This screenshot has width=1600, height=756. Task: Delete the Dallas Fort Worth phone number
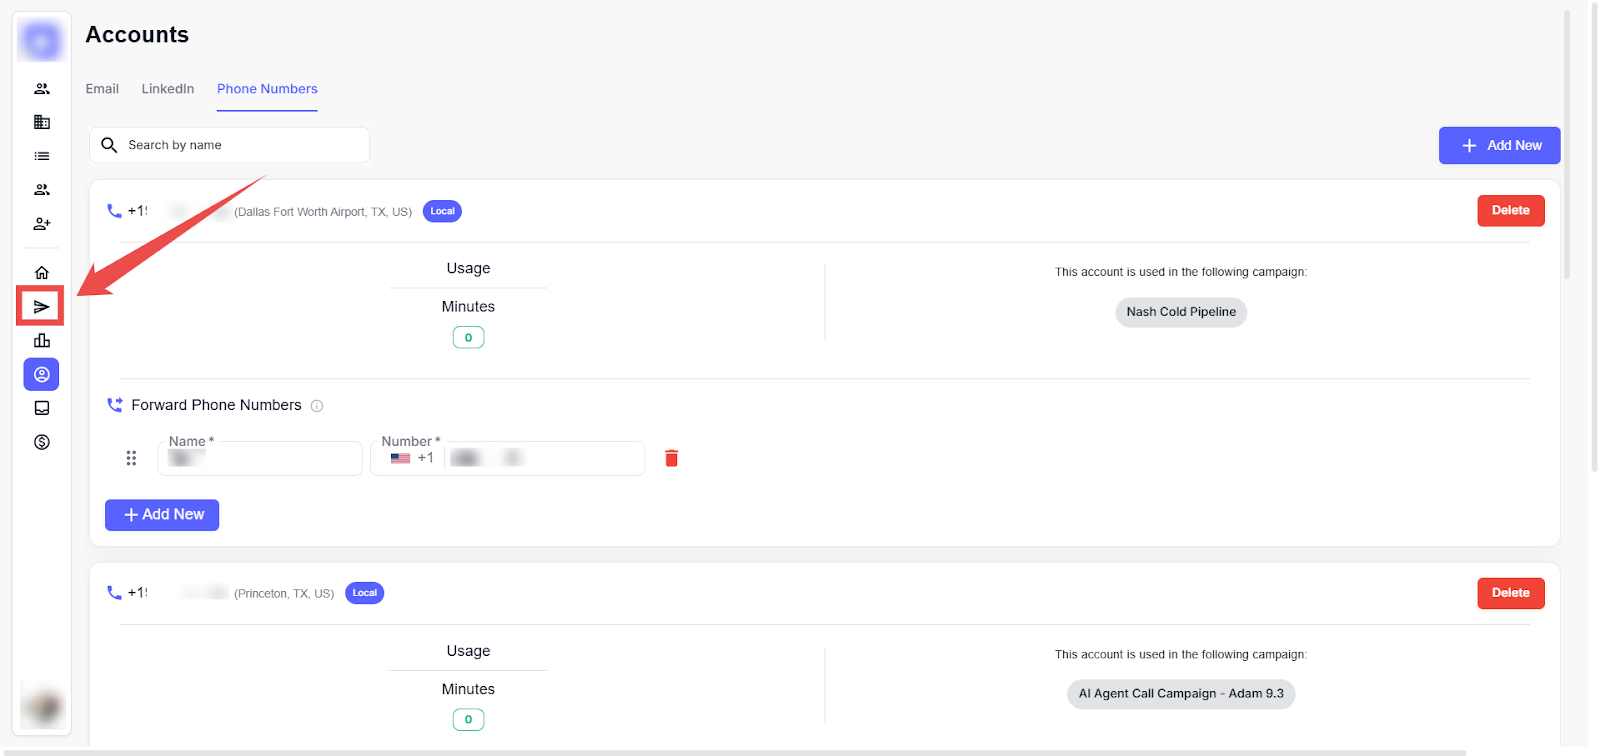(x=1510, y=210)
